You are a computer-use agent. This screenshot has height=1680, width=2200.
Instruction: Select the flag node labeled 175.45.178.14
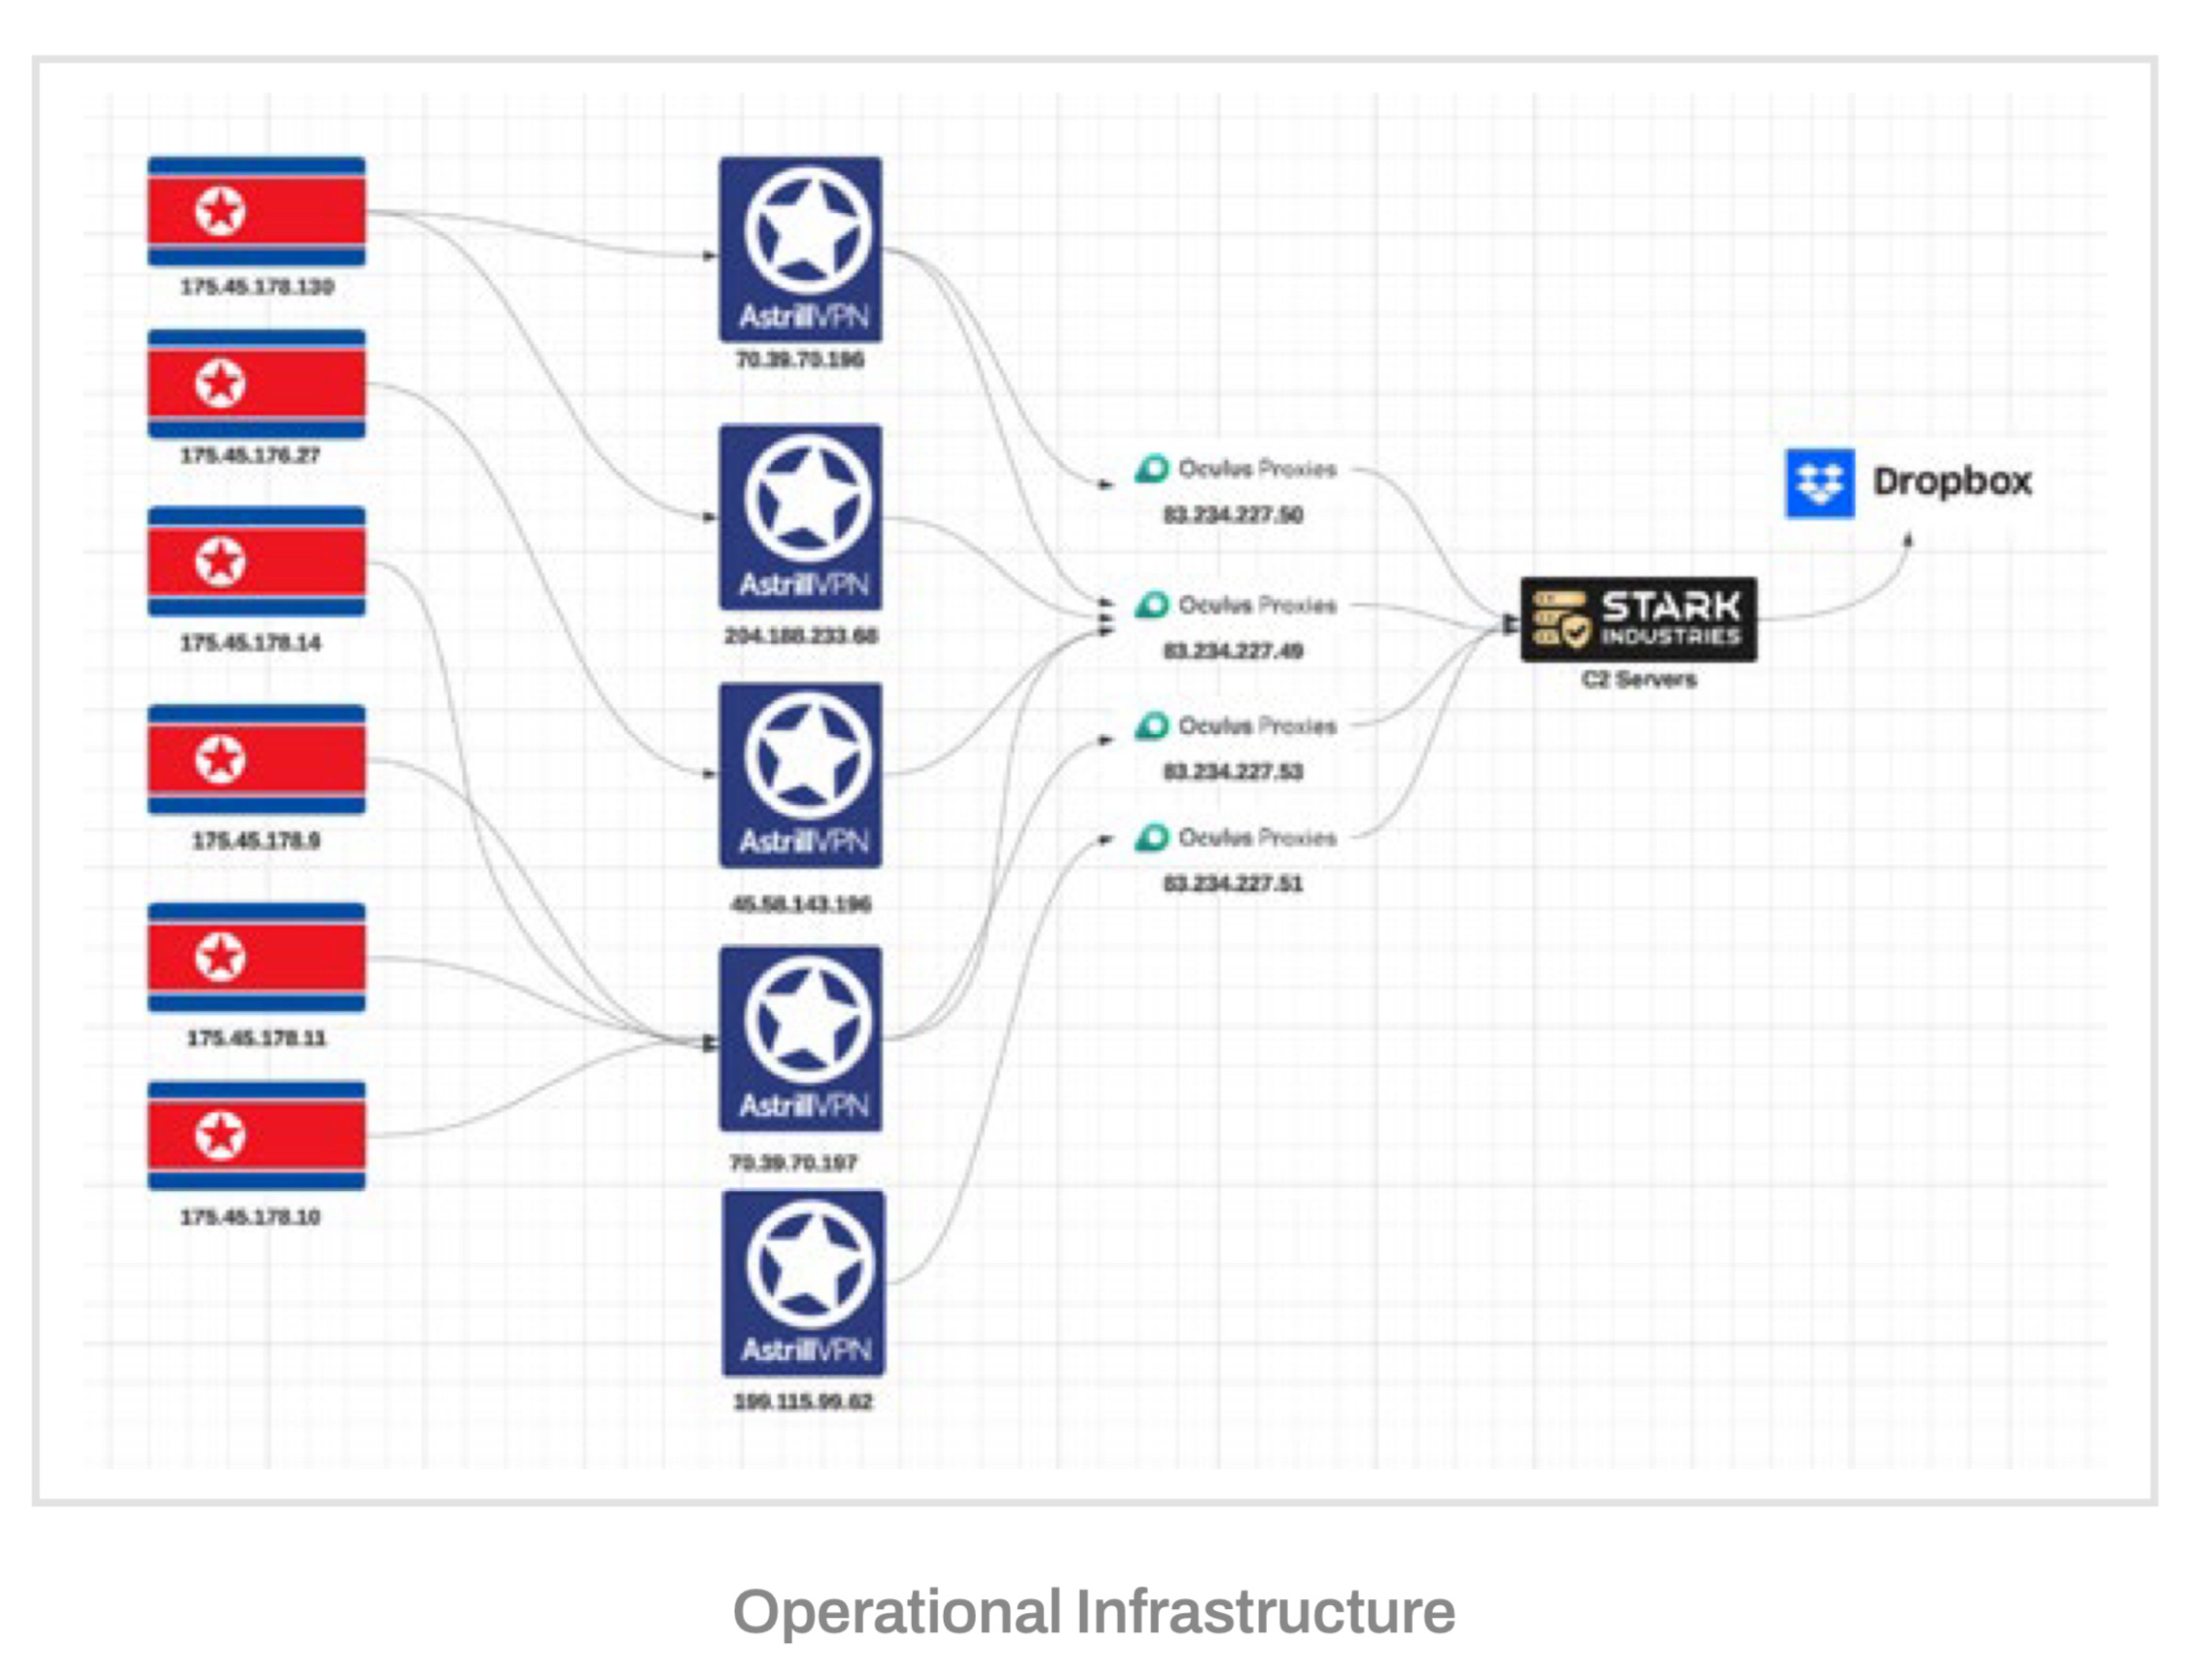pyautogui.click(x=257, y=561)
